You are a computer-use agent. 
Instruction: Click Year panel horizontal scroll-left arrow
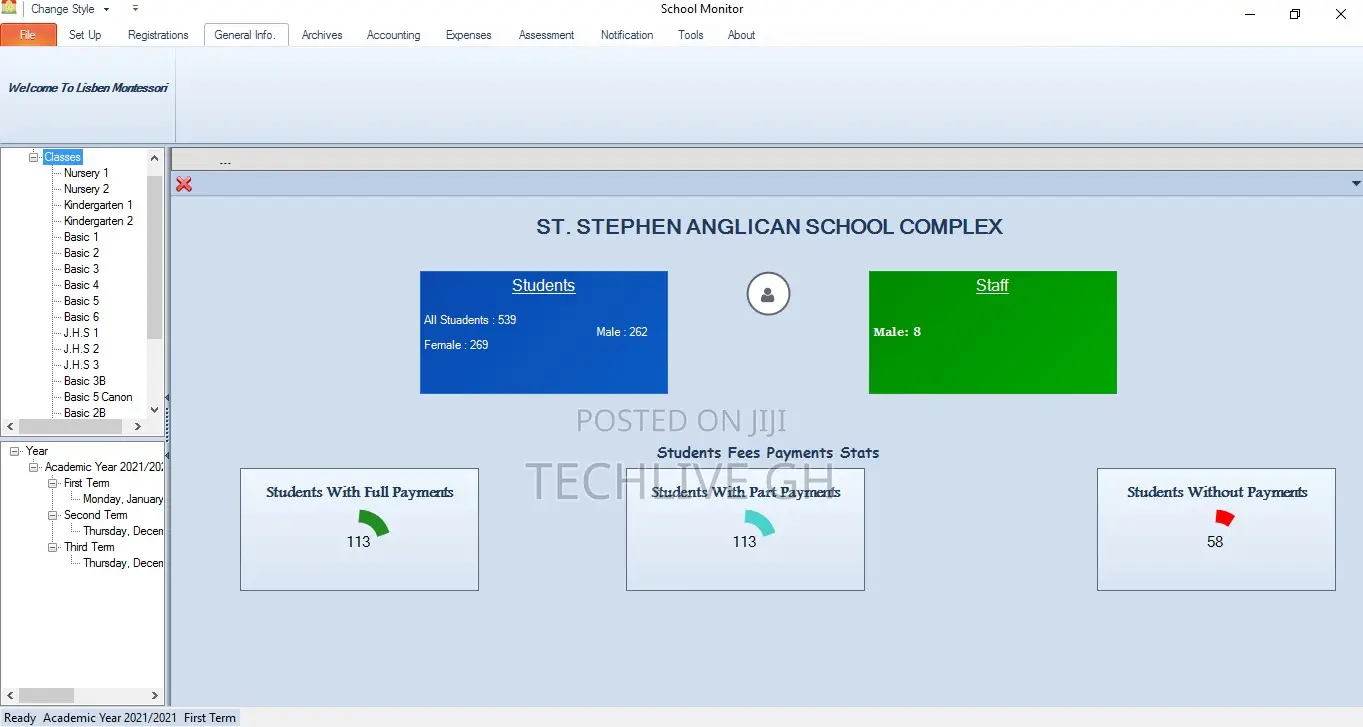[9, 695]
